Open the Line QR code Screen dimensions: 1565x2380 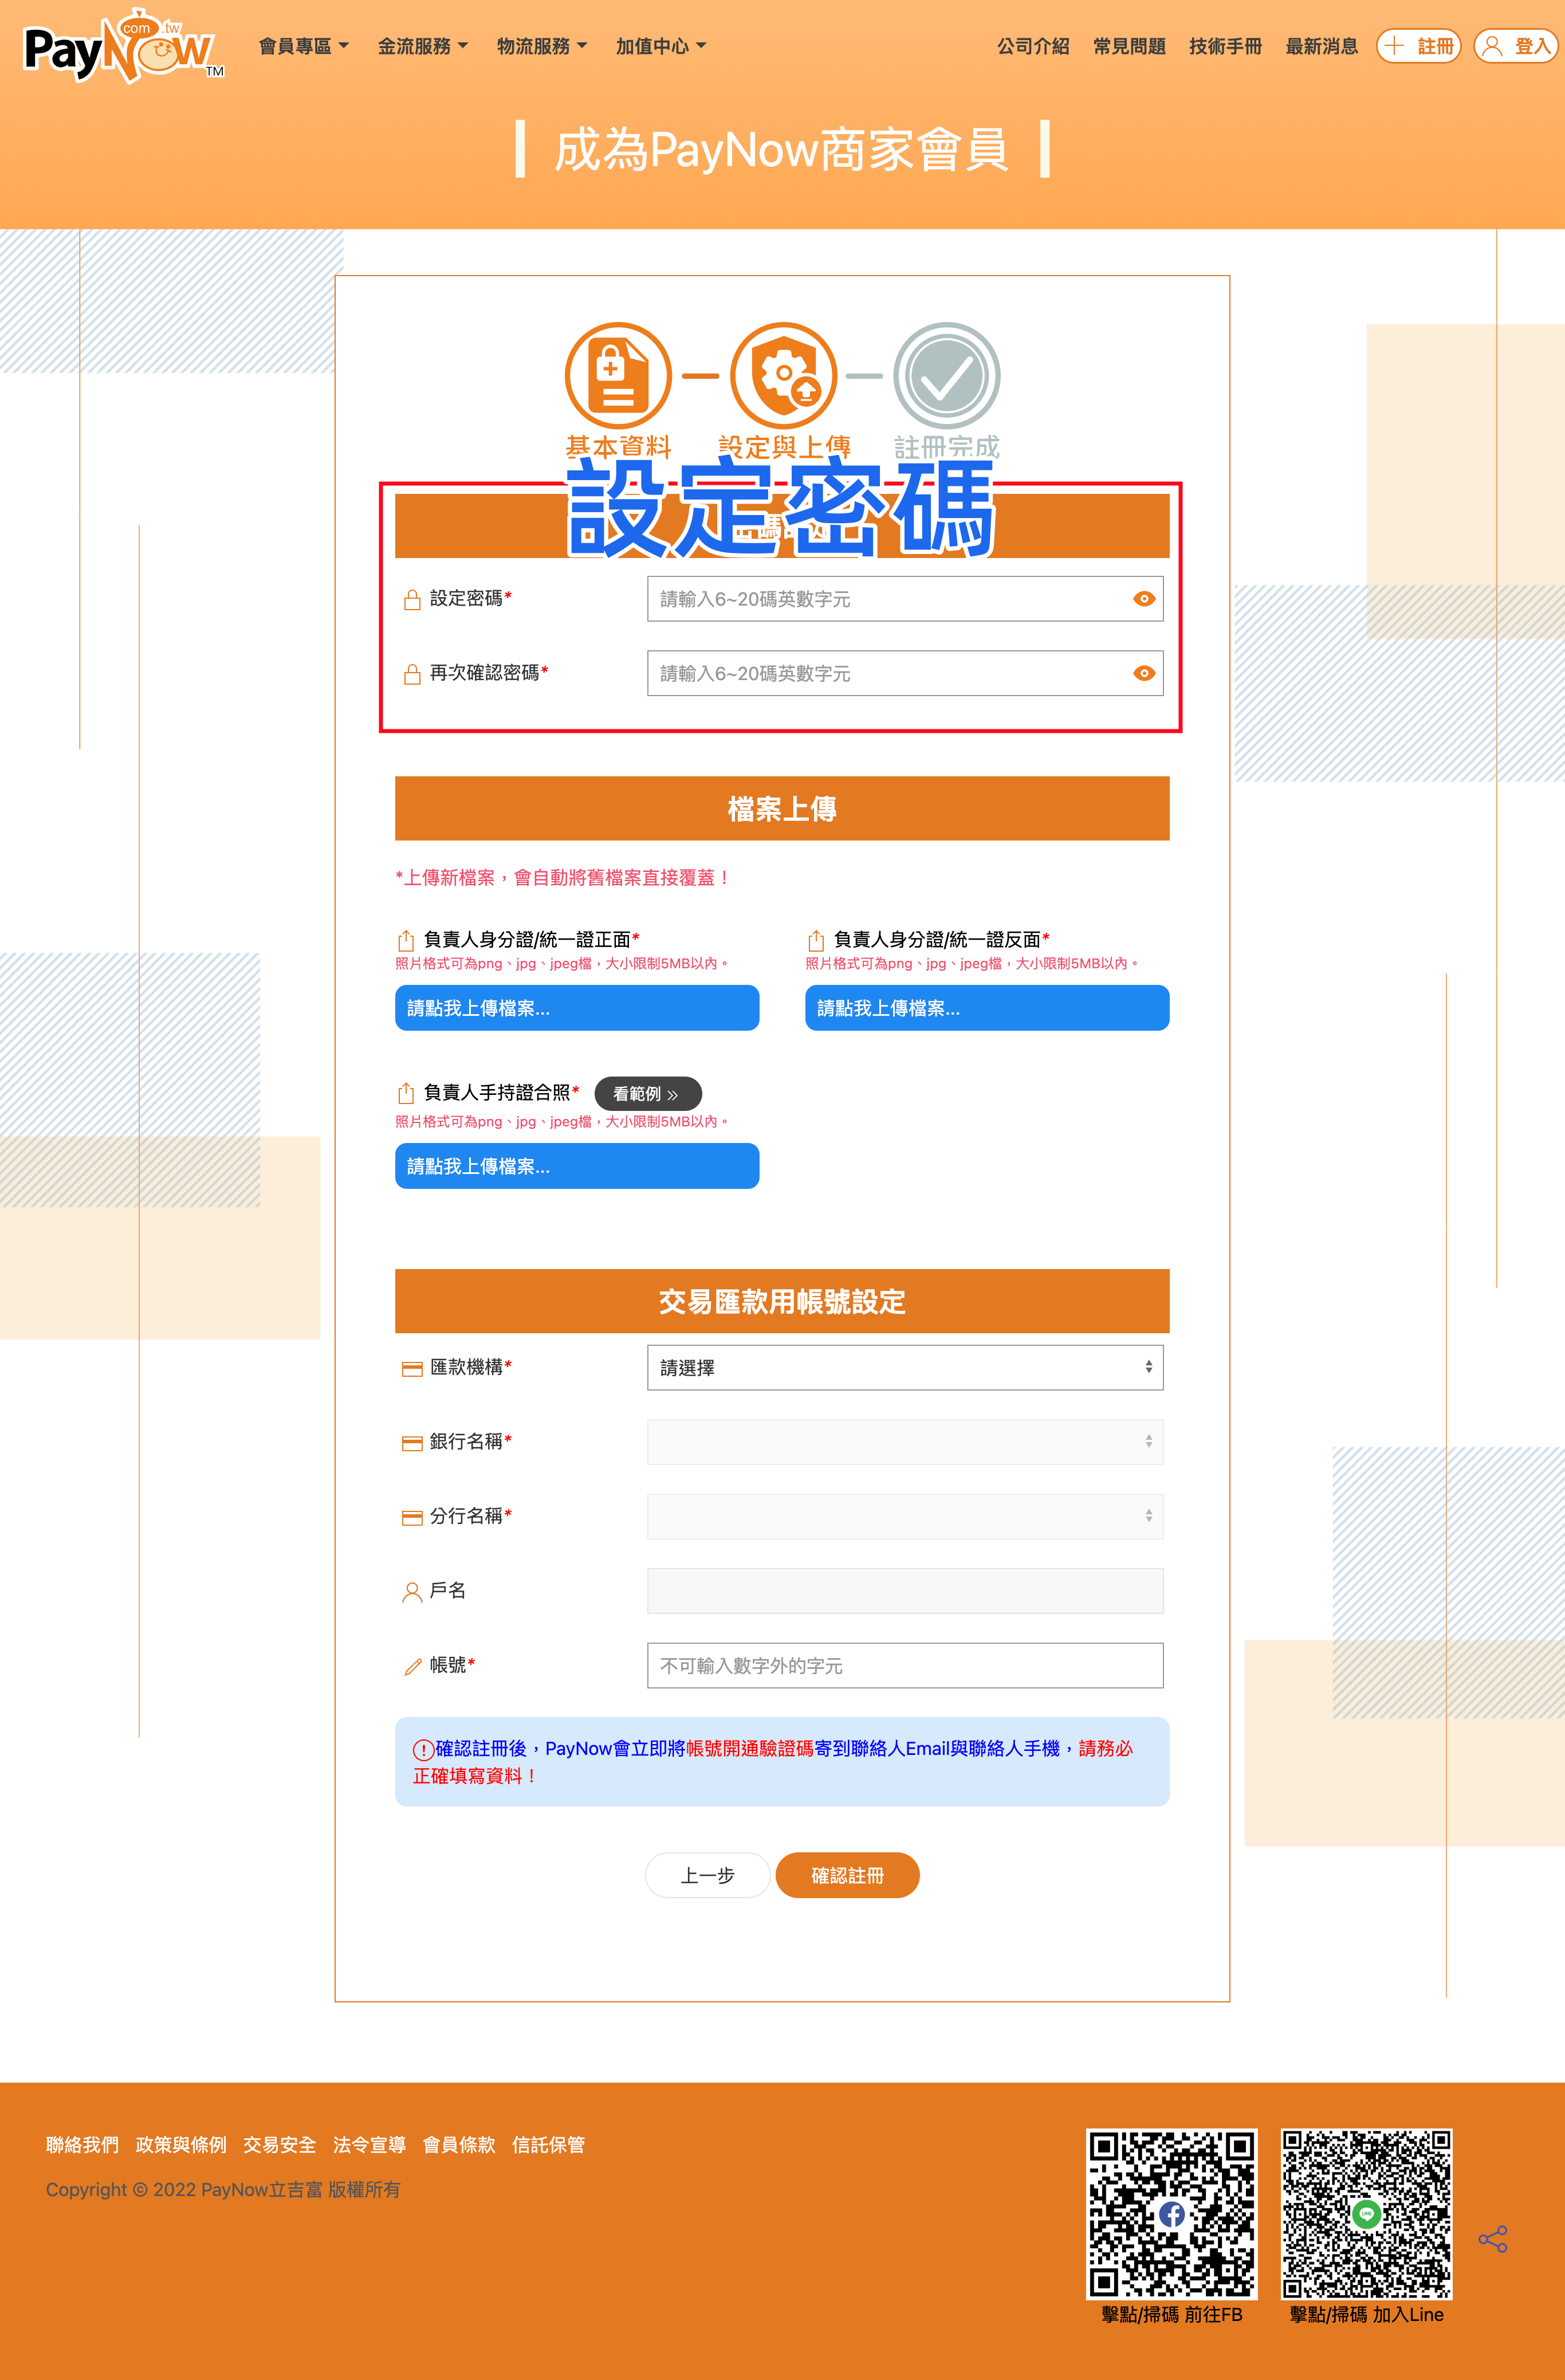tap(1366, 2213)
